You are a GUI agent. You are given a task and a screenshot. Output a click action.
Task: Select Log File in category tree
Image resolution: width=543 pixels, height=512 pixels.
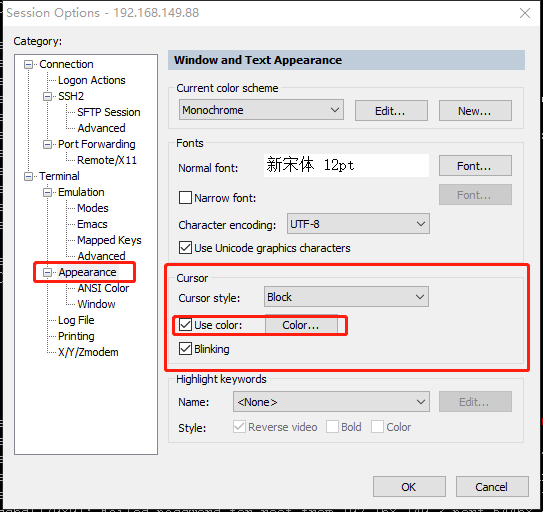[76, 320]
